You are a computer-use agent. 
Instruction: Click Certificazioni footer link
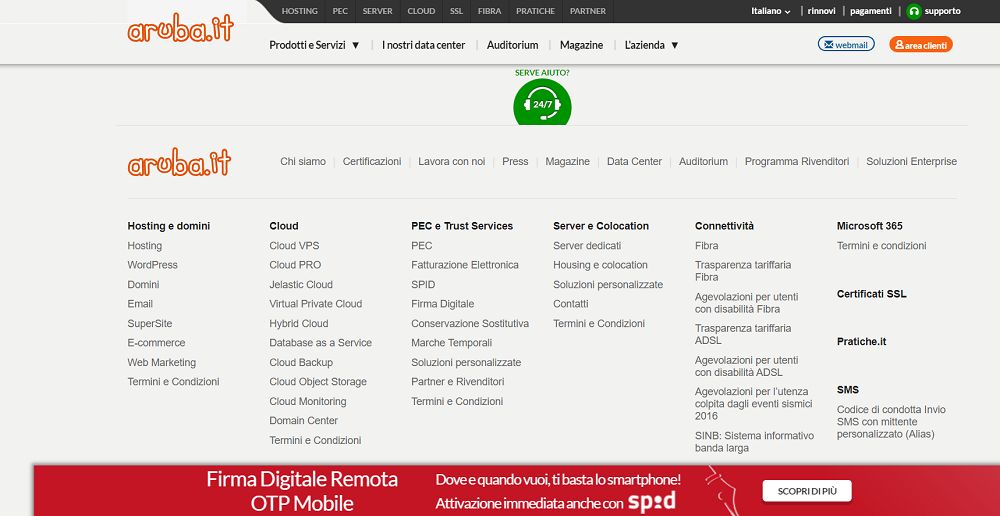(x=372, y=162)
